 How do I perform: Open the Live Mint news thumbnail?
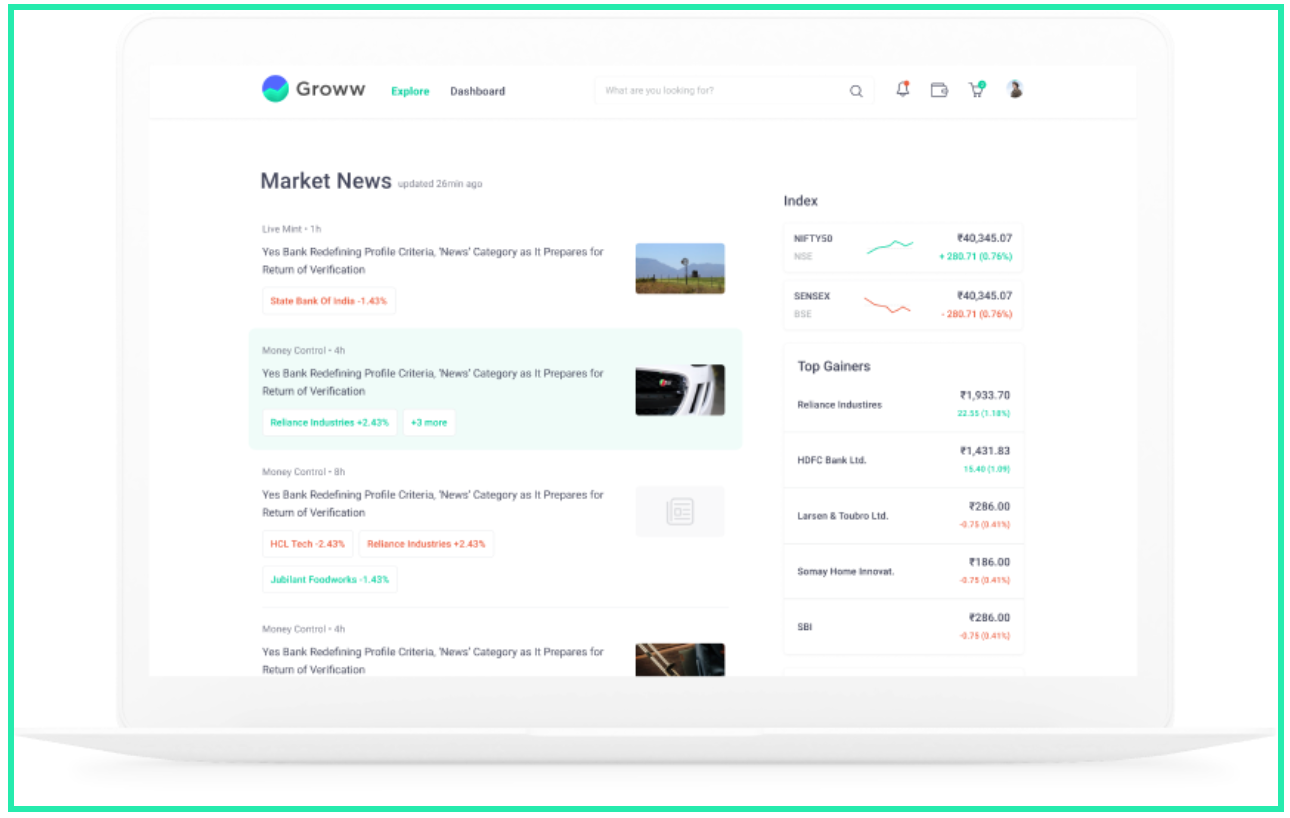pos(680,268)
